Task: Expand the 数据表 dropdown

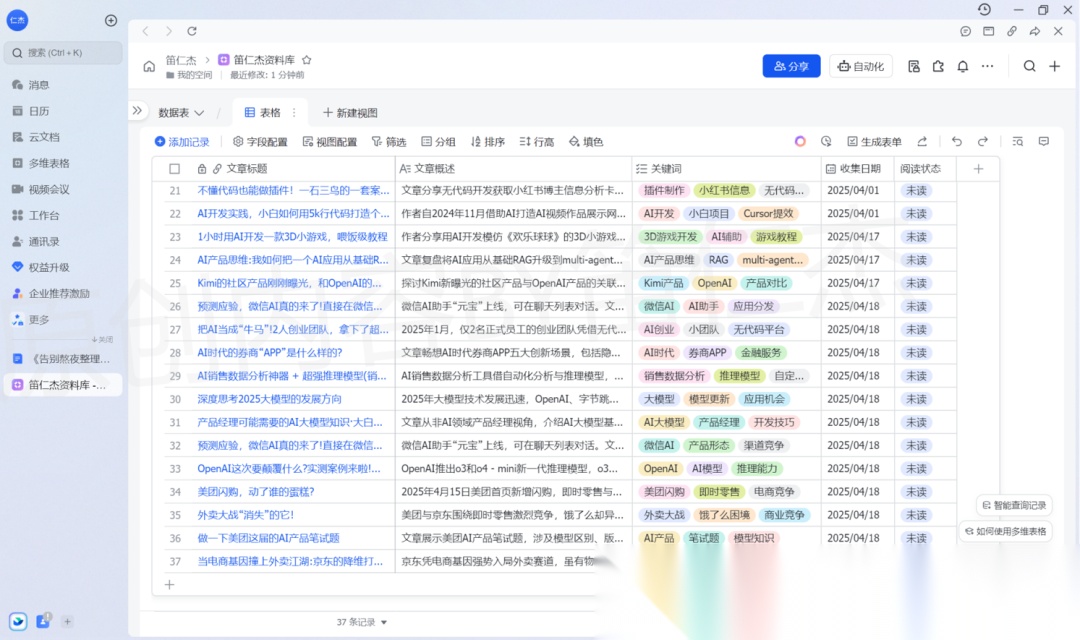Action: pyautogui.click(x=181, y=112)
